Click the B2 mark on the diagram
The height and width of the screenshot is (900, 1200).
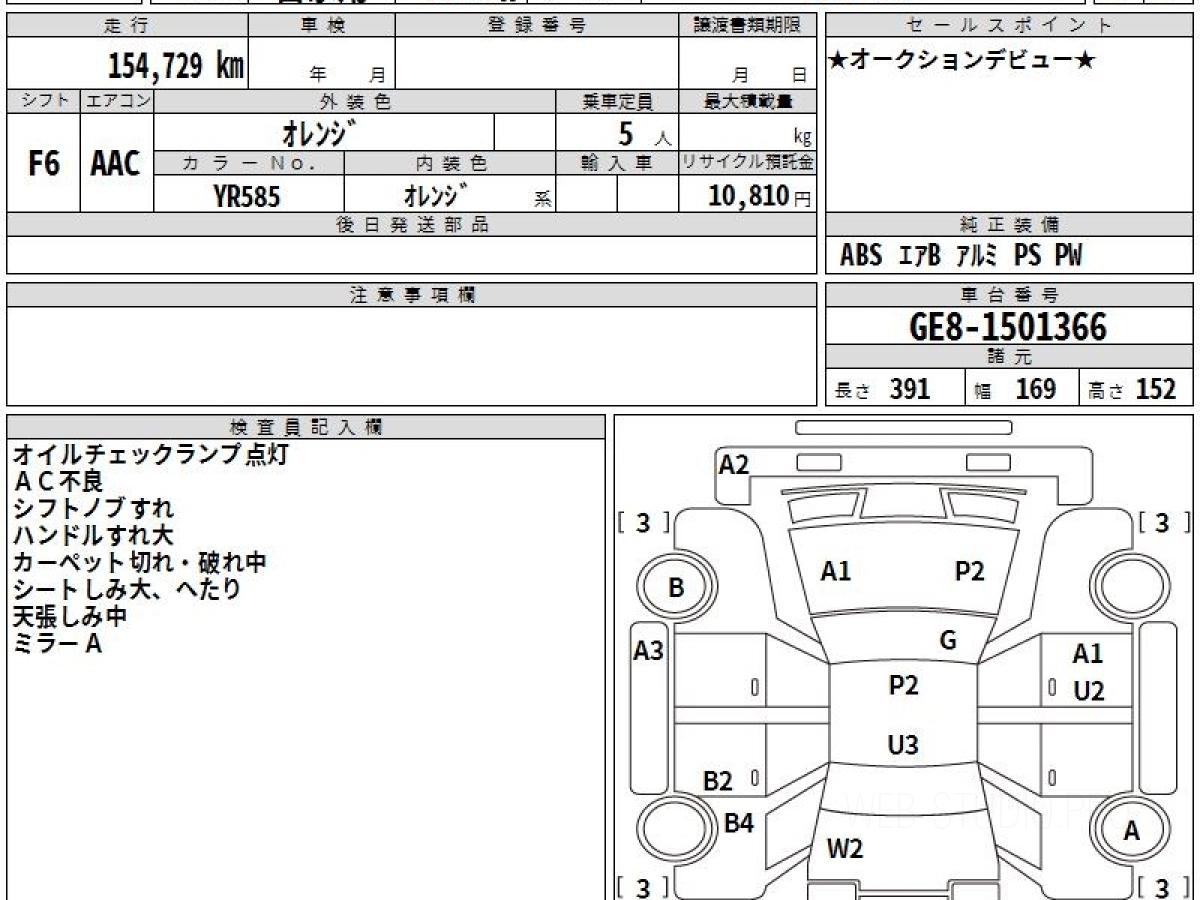[718, 781]
